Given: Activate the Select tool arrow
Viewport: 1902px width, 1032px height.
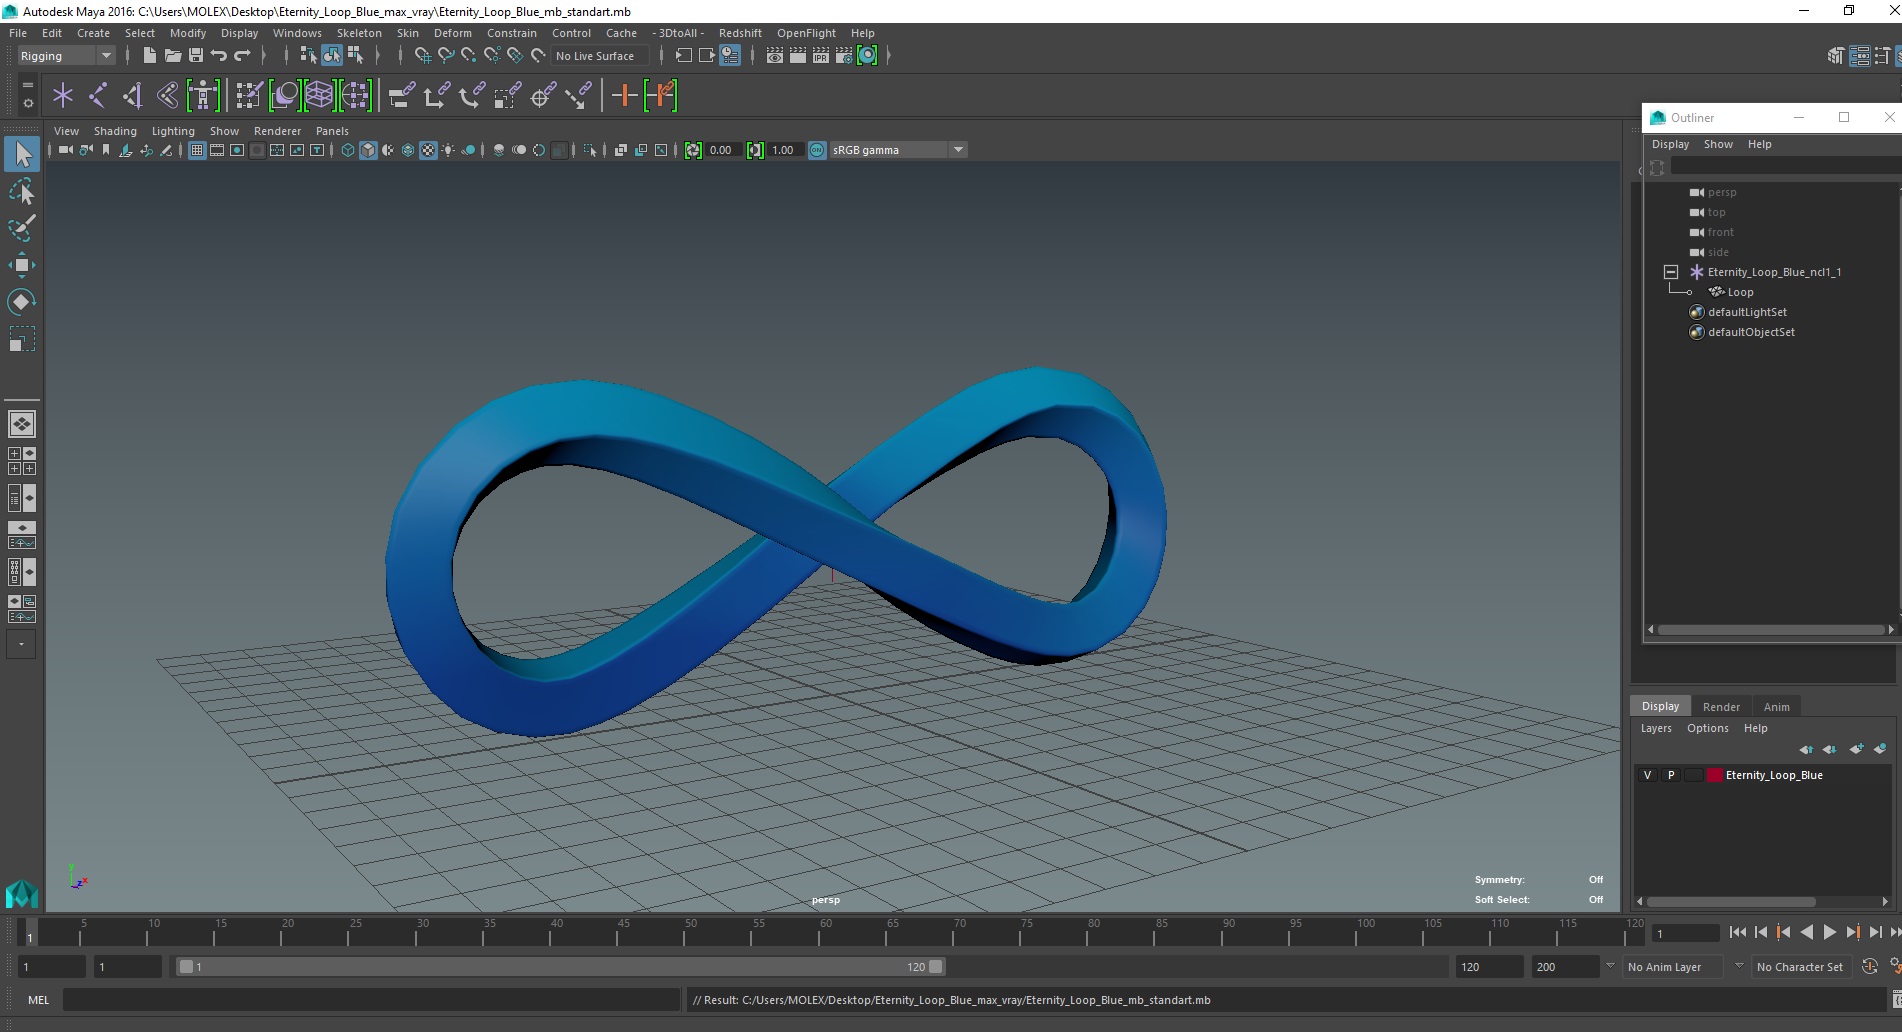Looking at the screenshot, I should click(x=22, y=154).
